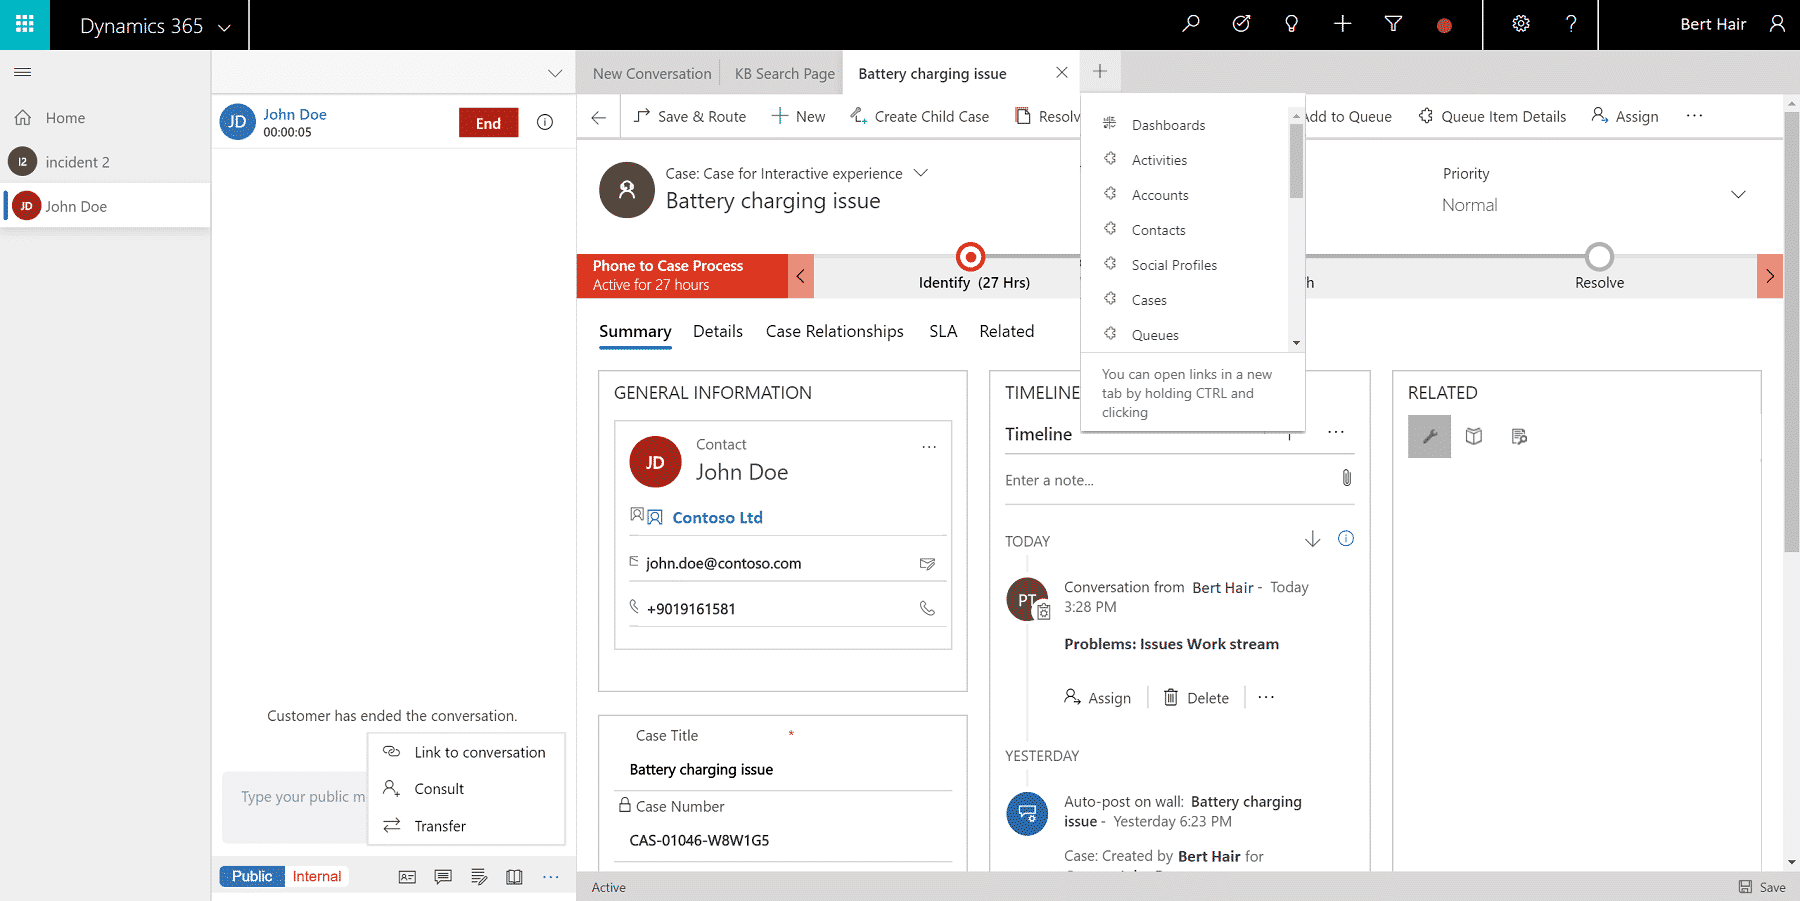This screenshot has width=1800, height=901.
Task: Click the sort arrow in the timeline Today header
Action: pos(1312,539)
